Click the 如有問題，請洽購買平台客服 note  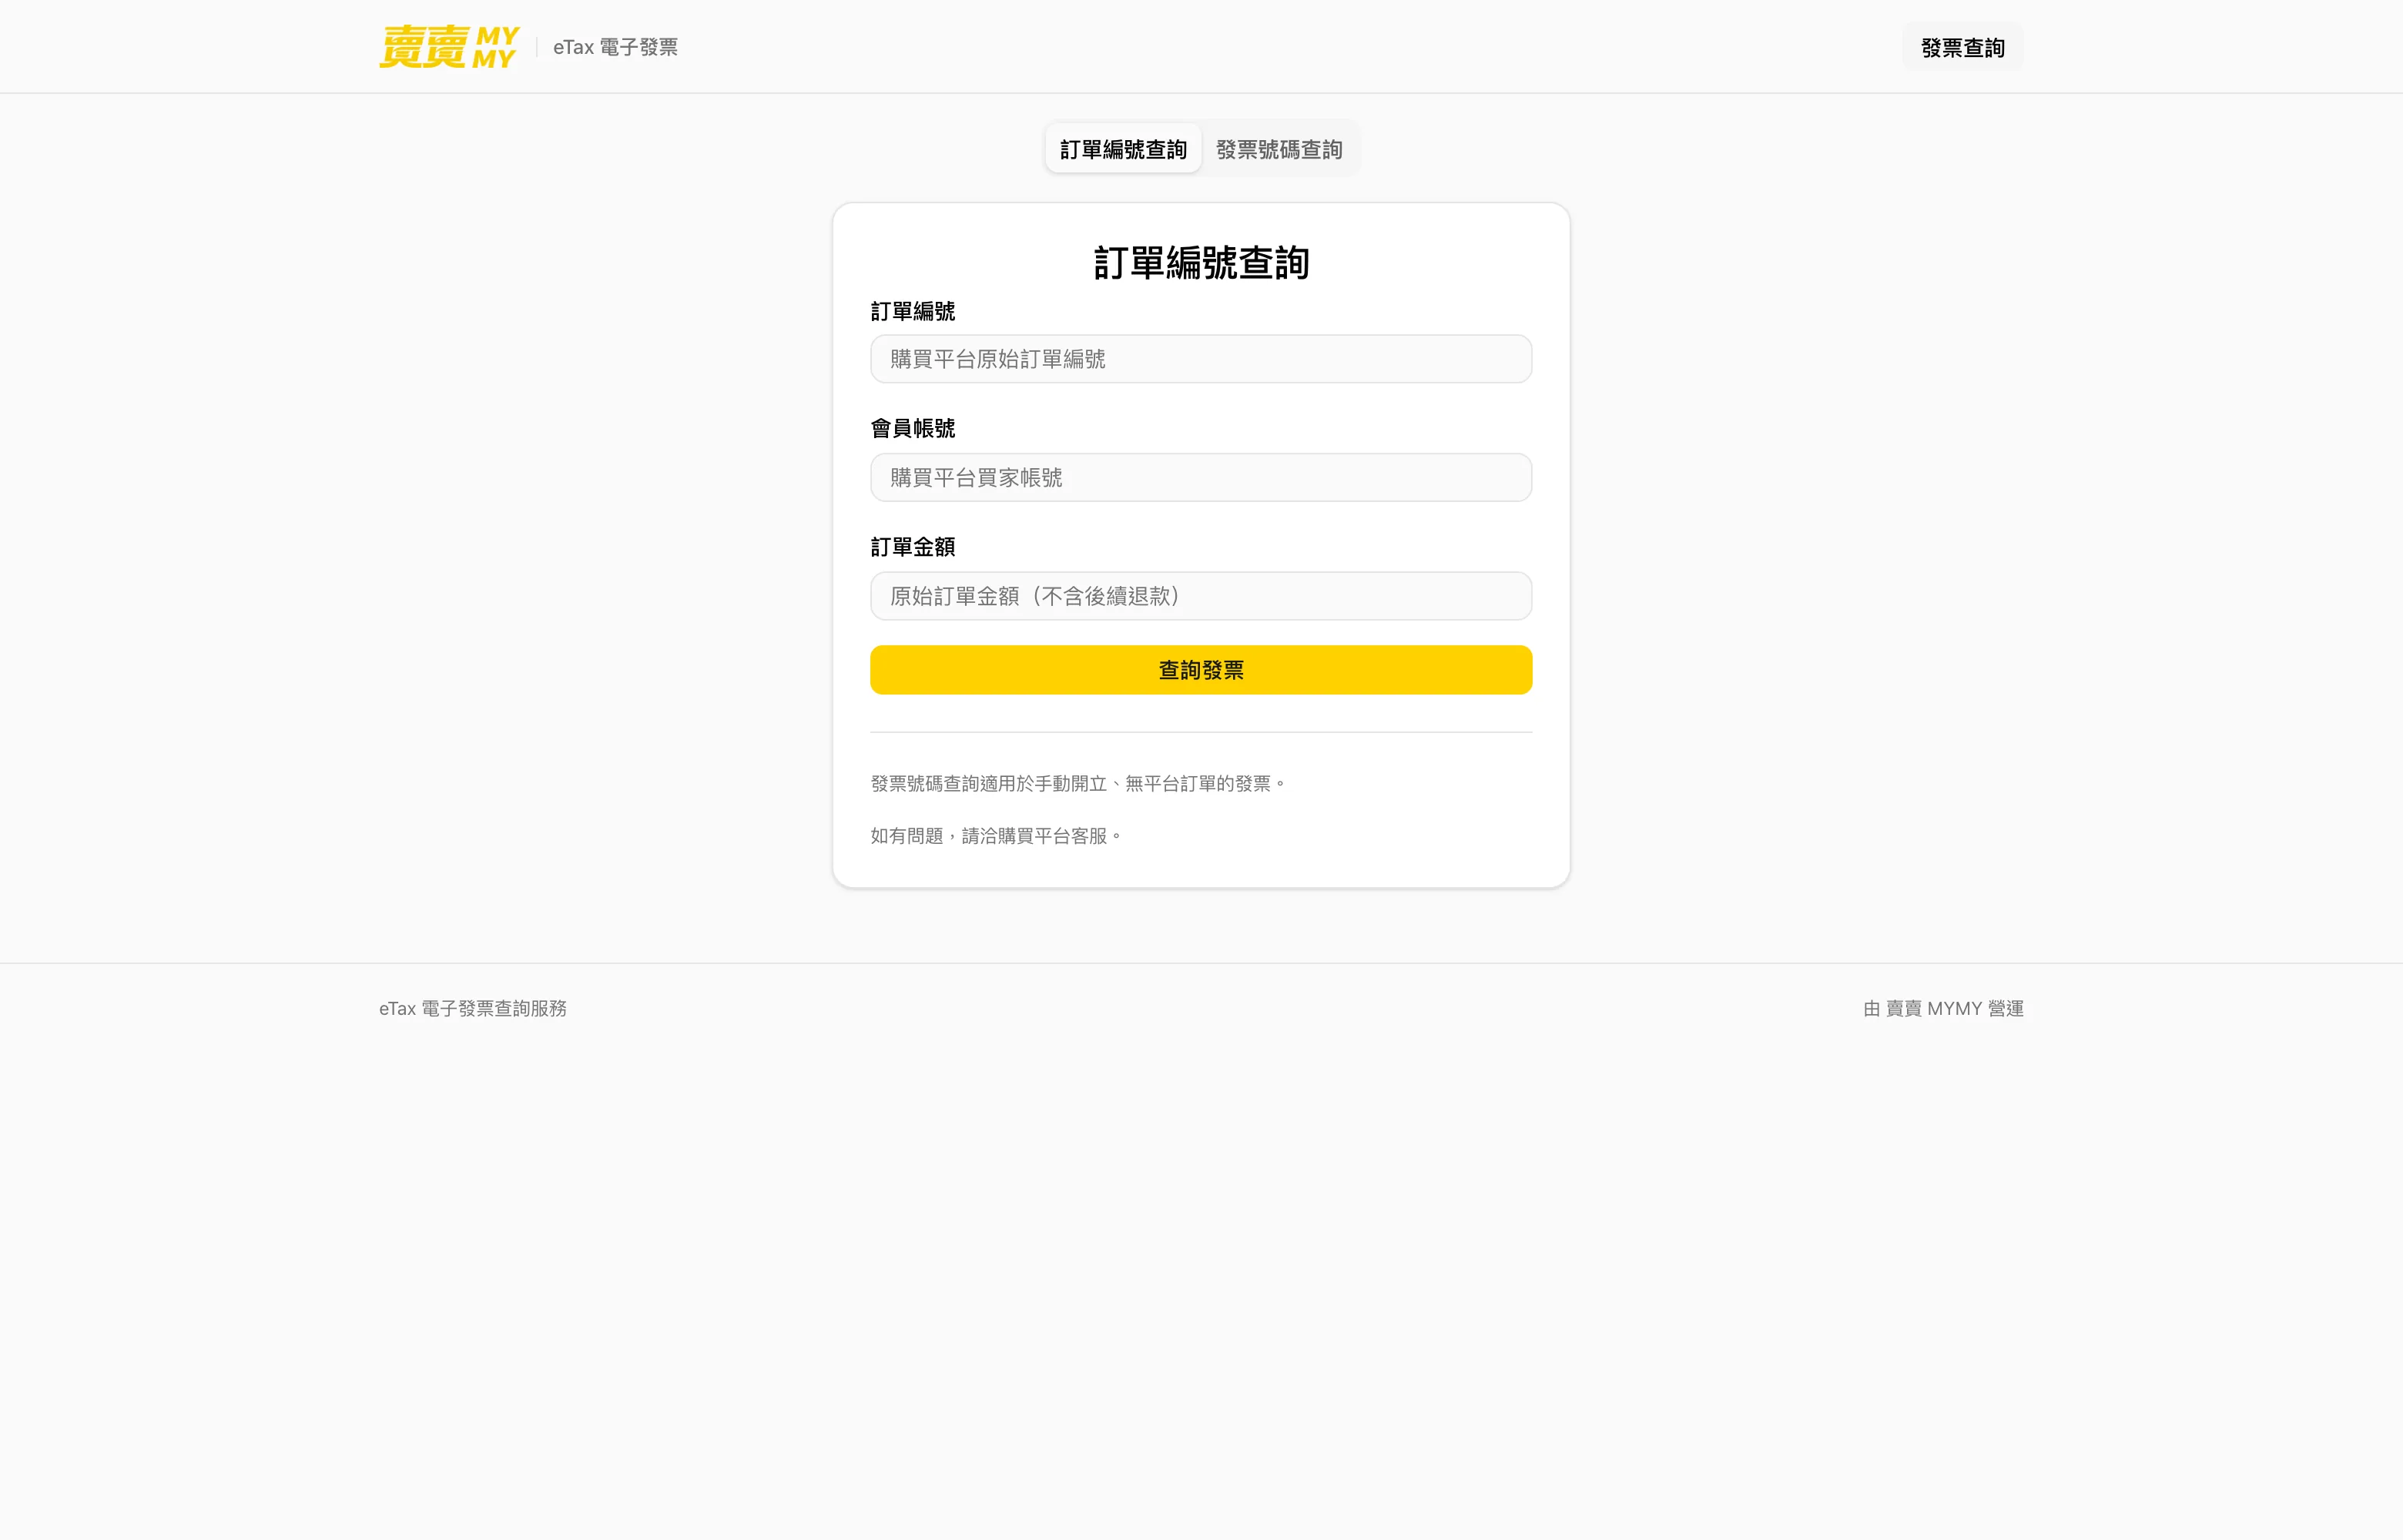tap(996, 836)
